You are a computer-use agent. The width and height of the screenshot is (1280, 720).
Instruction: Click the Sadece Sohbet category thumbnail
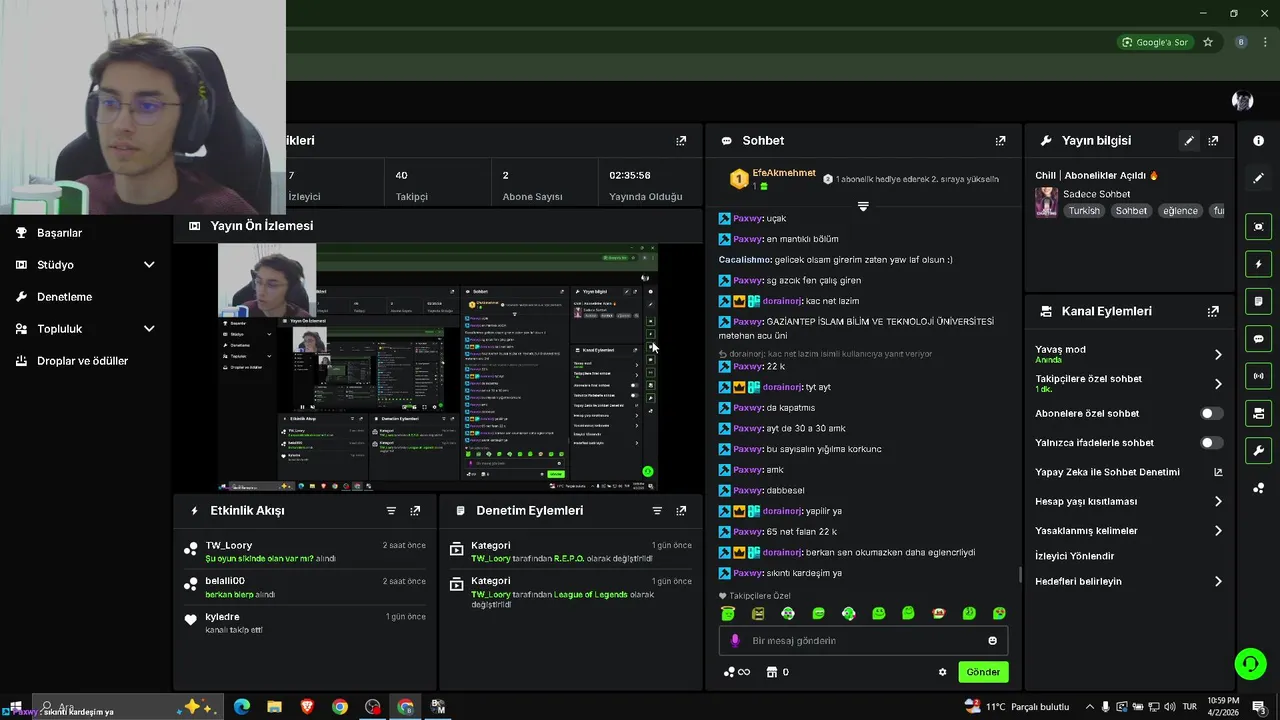pos(1046,202)
